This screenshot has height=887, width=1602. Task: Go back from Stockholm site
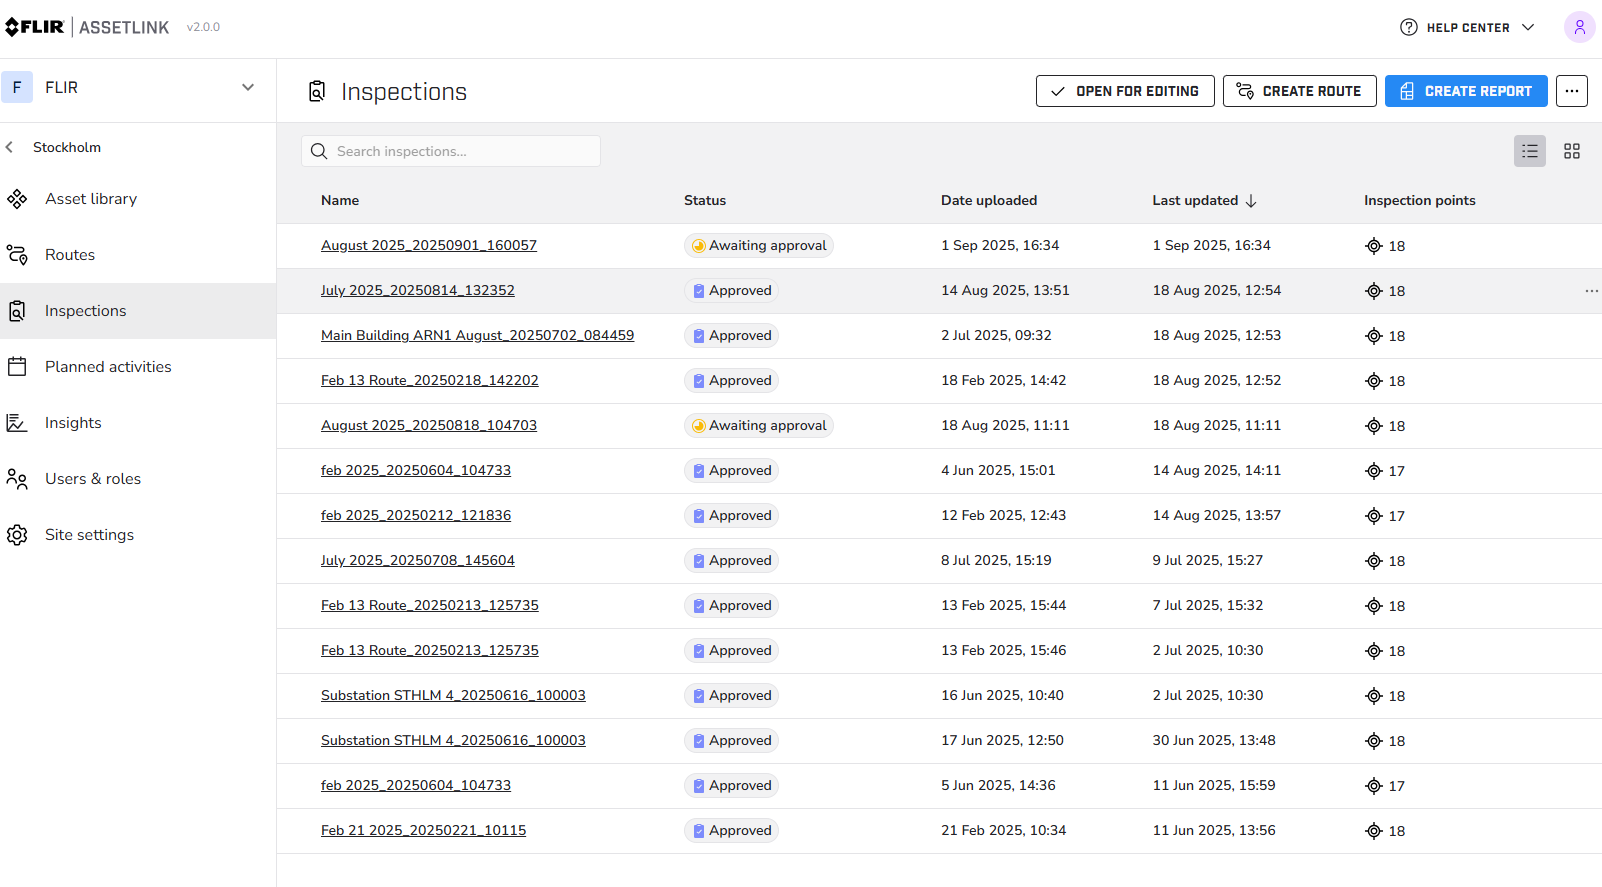pyautogui.click(x=10, y=147)
